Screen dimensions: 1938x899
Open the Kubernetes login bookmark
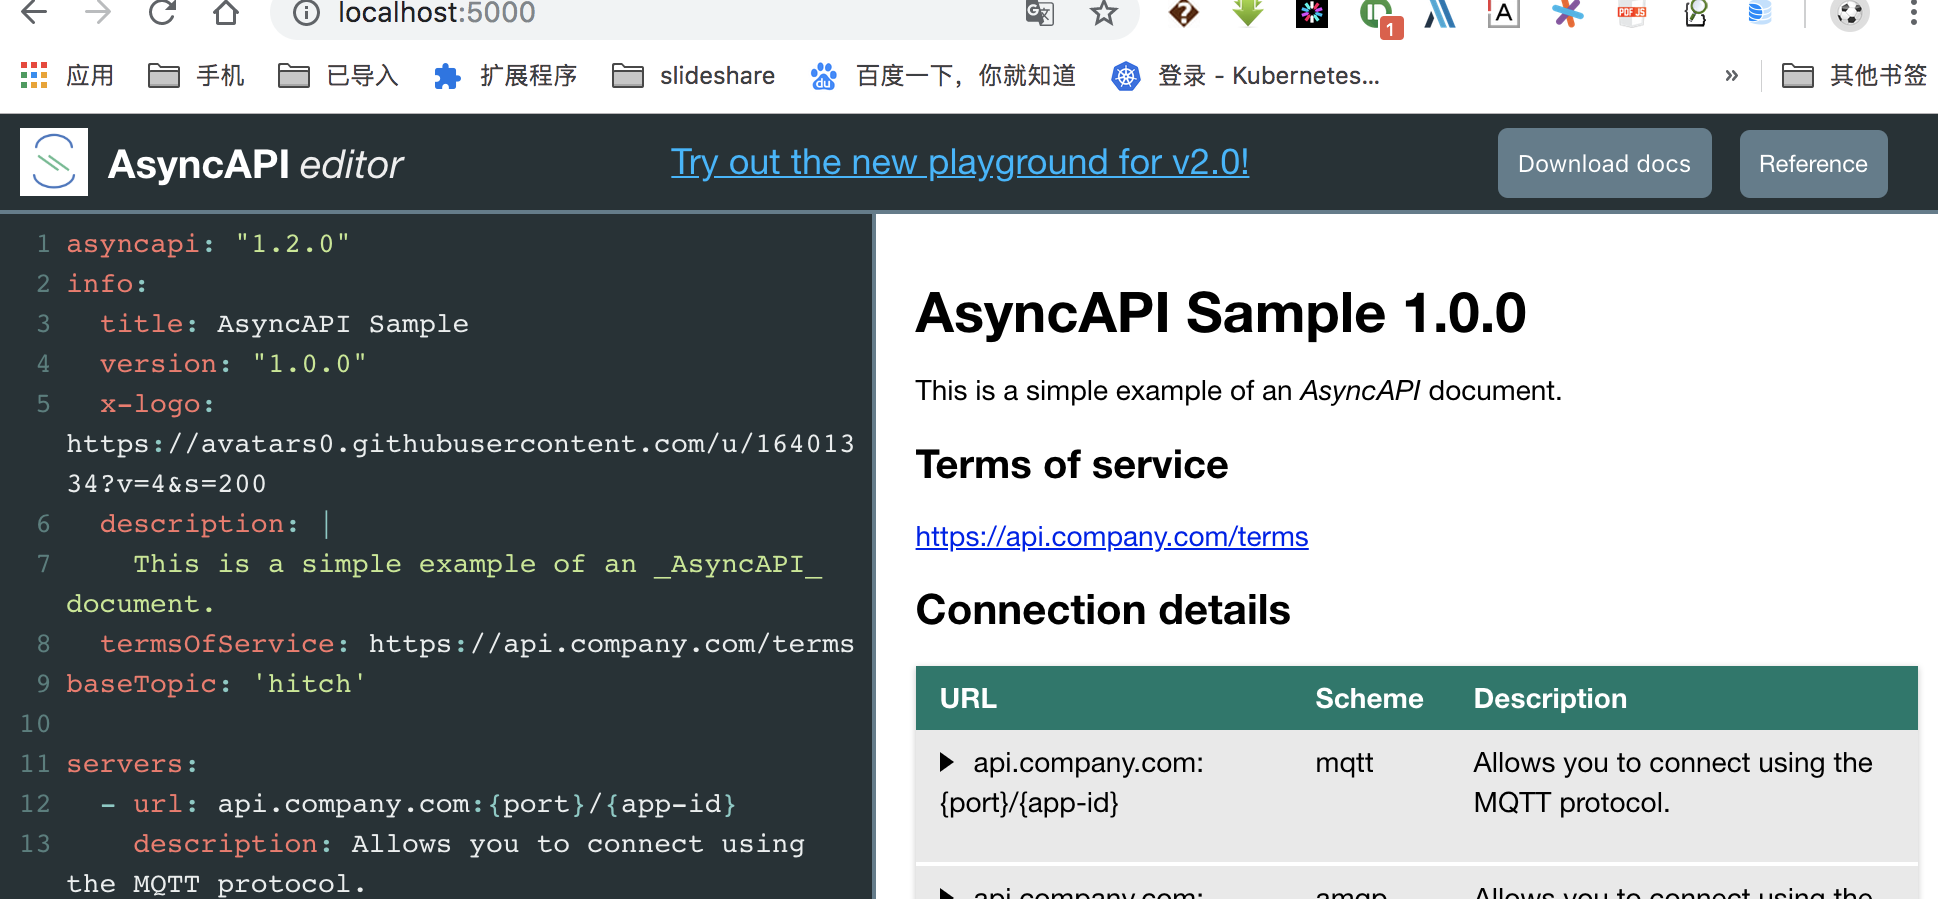click(x=1245, y=76)
